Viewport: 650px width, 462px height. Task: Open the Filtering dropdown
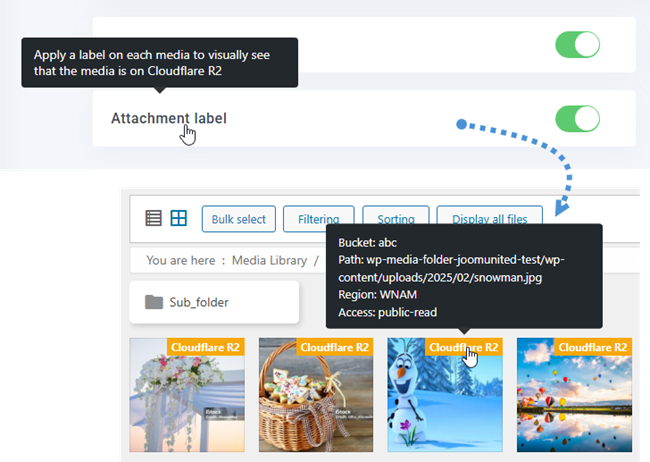(x=318, y=219)
